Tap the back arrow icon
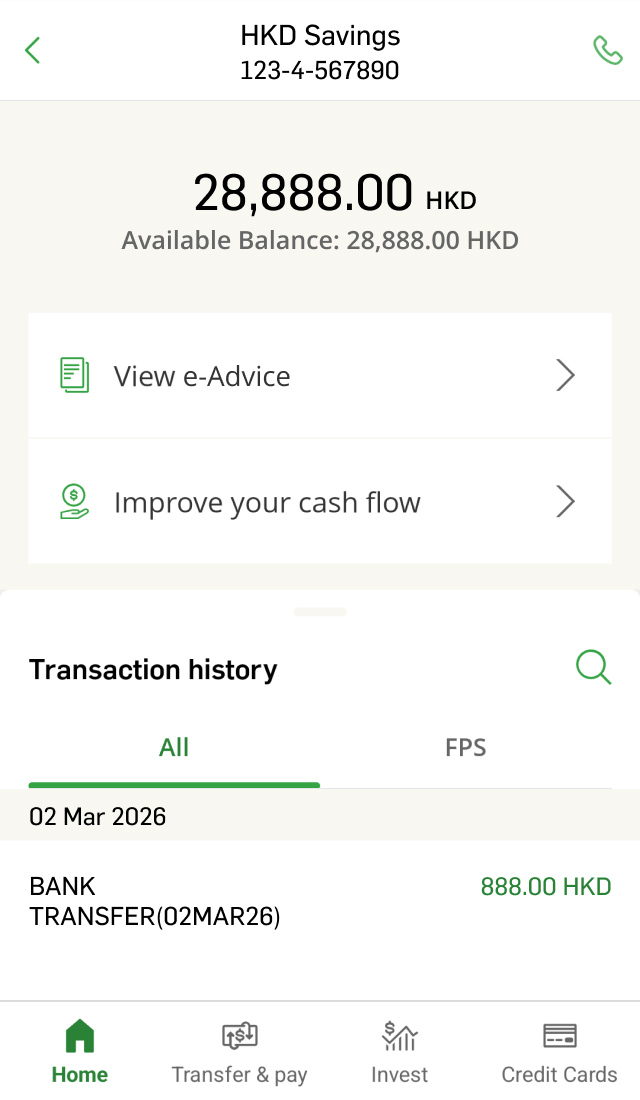The width and height of the screenshot is (640, 1100). tap(33, 50)
